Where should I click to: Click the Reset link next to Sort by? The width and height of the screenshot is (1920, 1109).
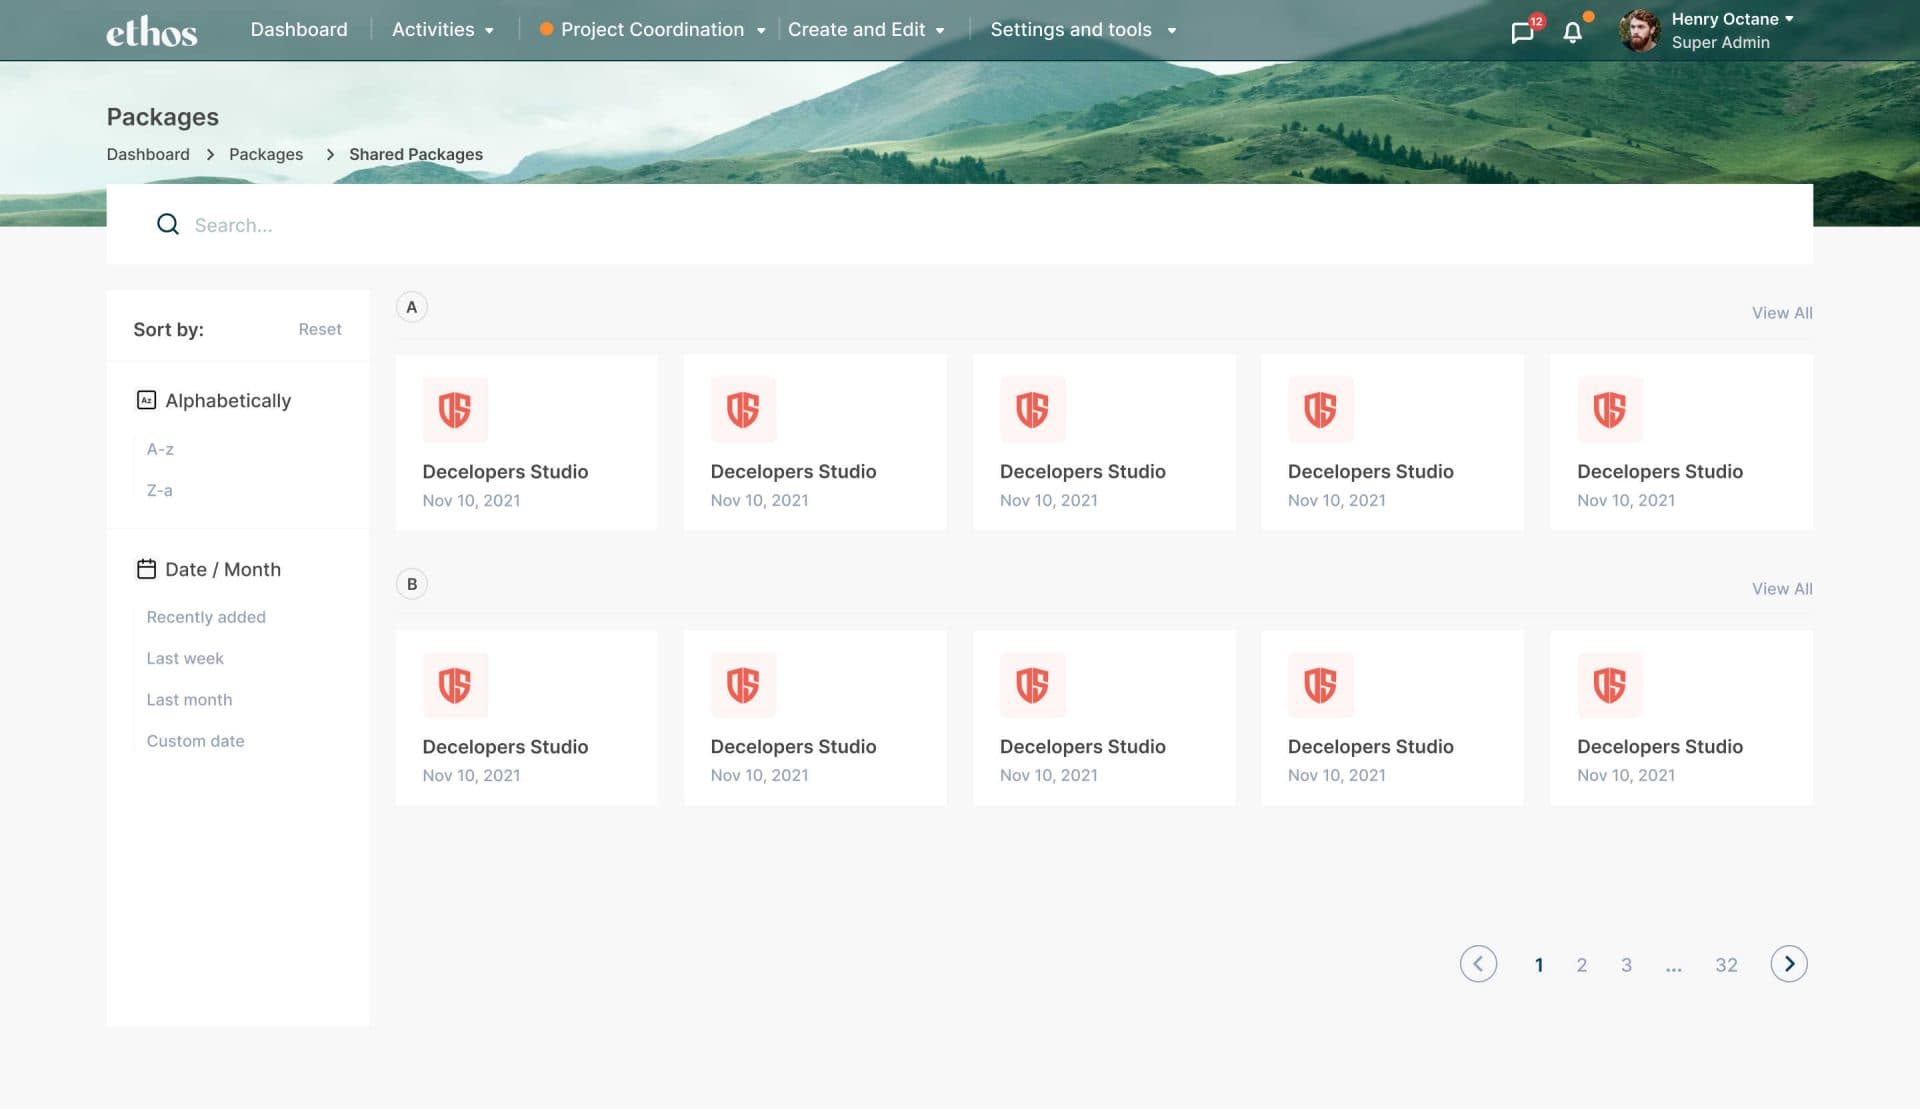[320, 329]
